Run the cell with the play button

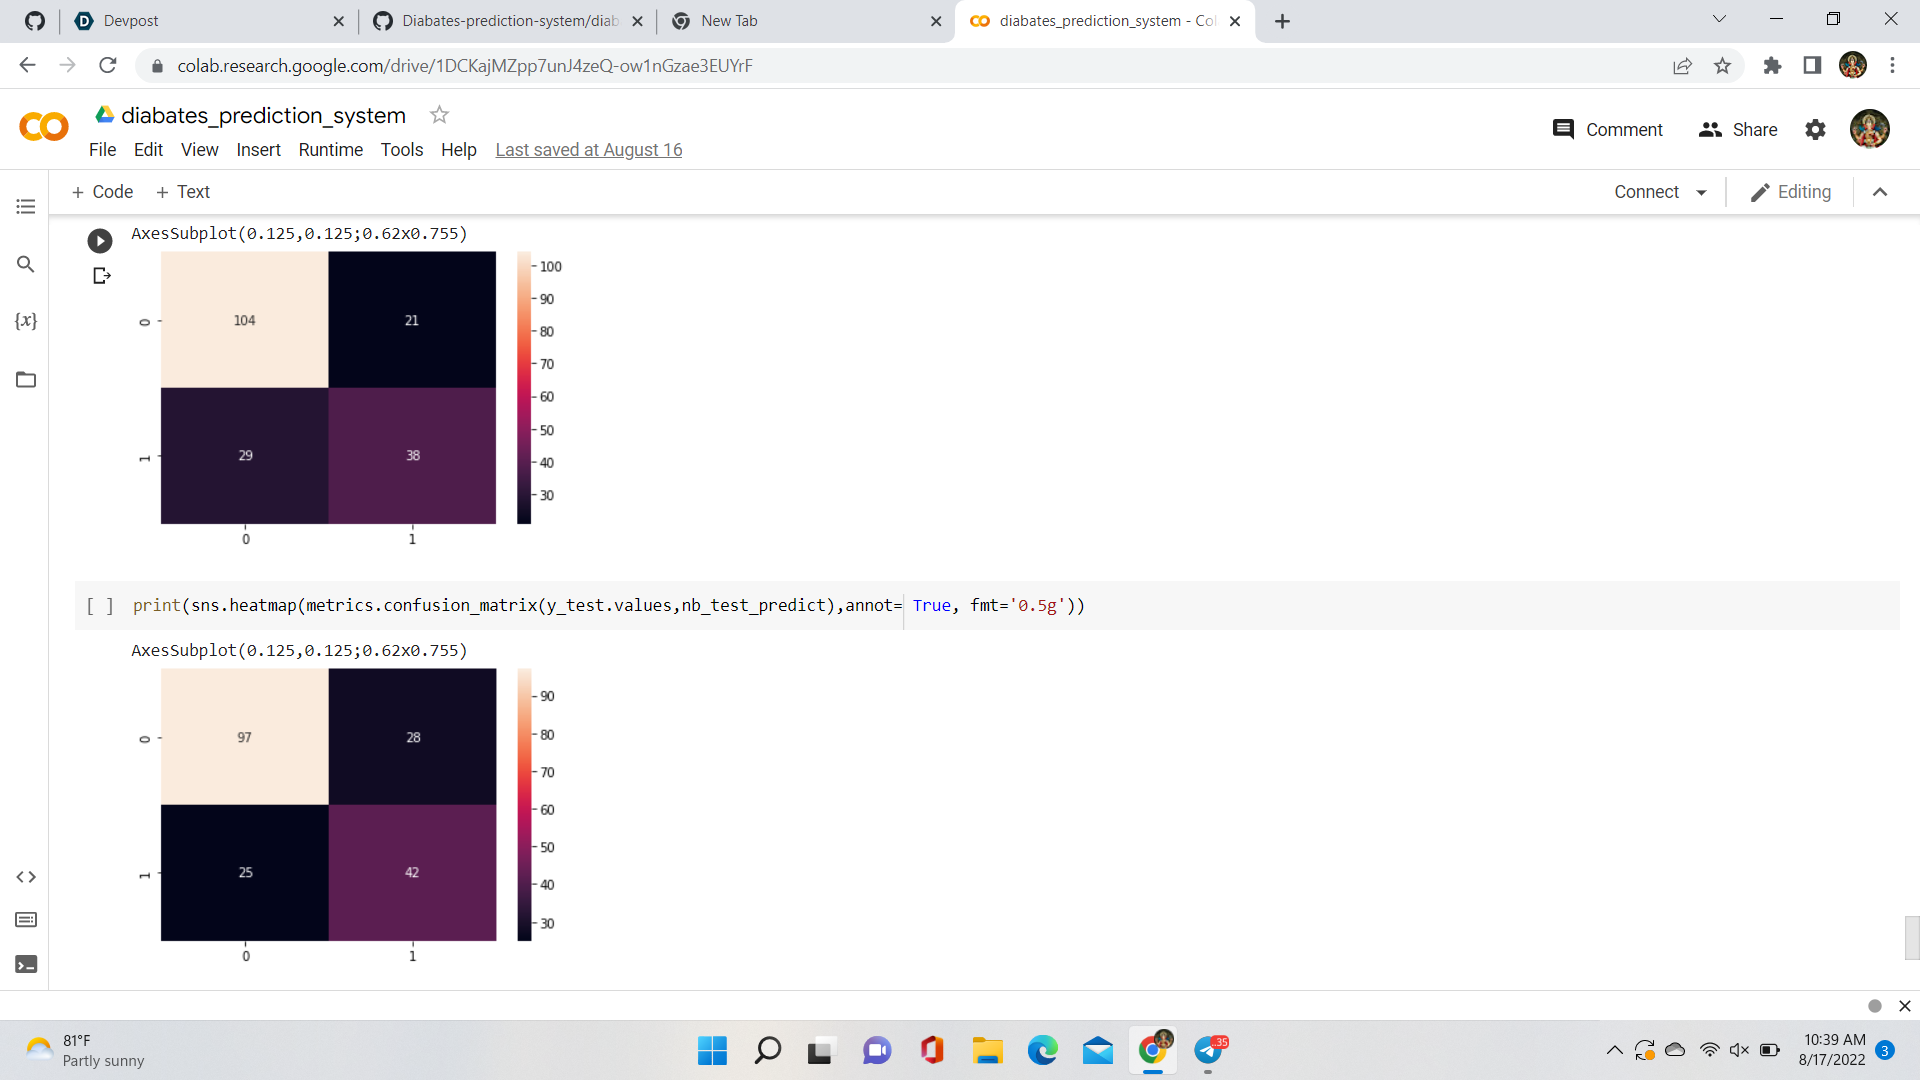click(100, 241)
